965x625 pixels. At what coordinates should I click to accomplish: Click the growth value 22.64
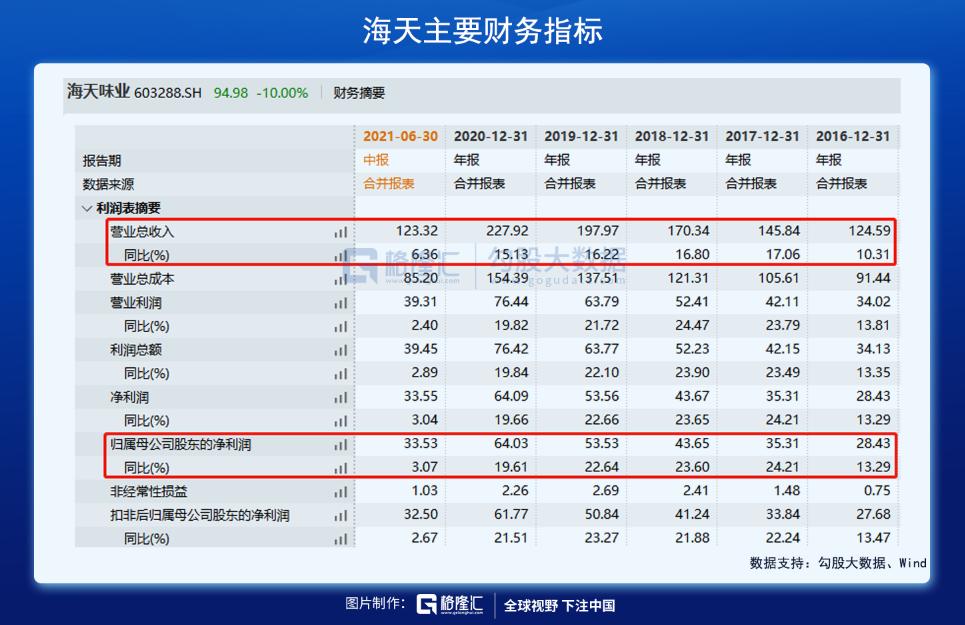pyautogui.click(x=601, y=468)
